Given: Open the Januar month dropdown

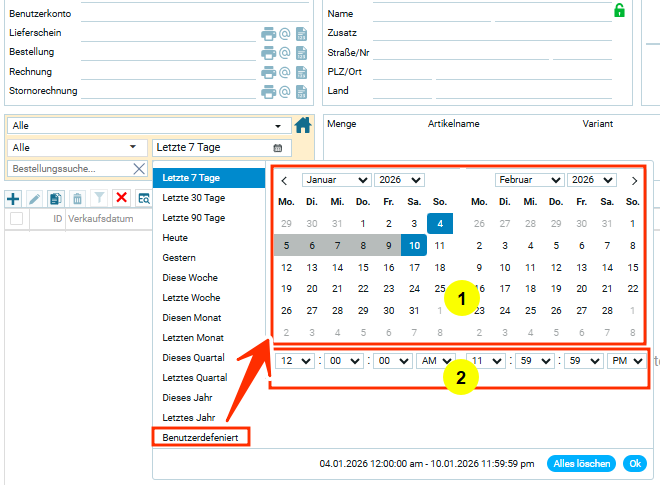Looking at the screenshot, I should [x=333, y=180].
